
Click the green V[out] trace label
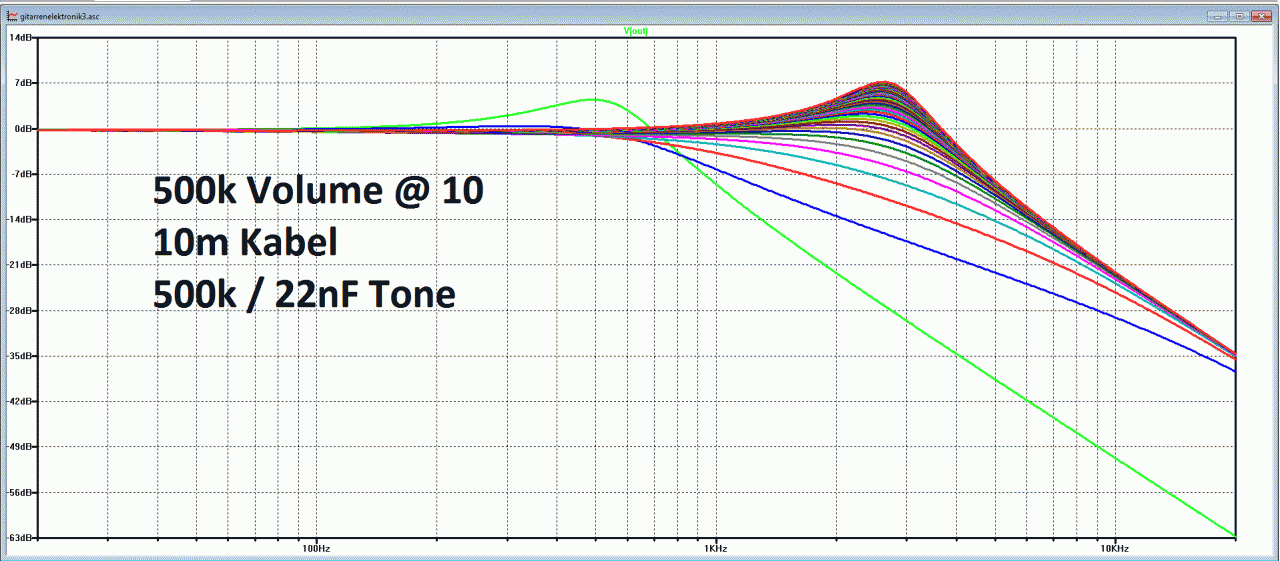click(x=636, y=31)
